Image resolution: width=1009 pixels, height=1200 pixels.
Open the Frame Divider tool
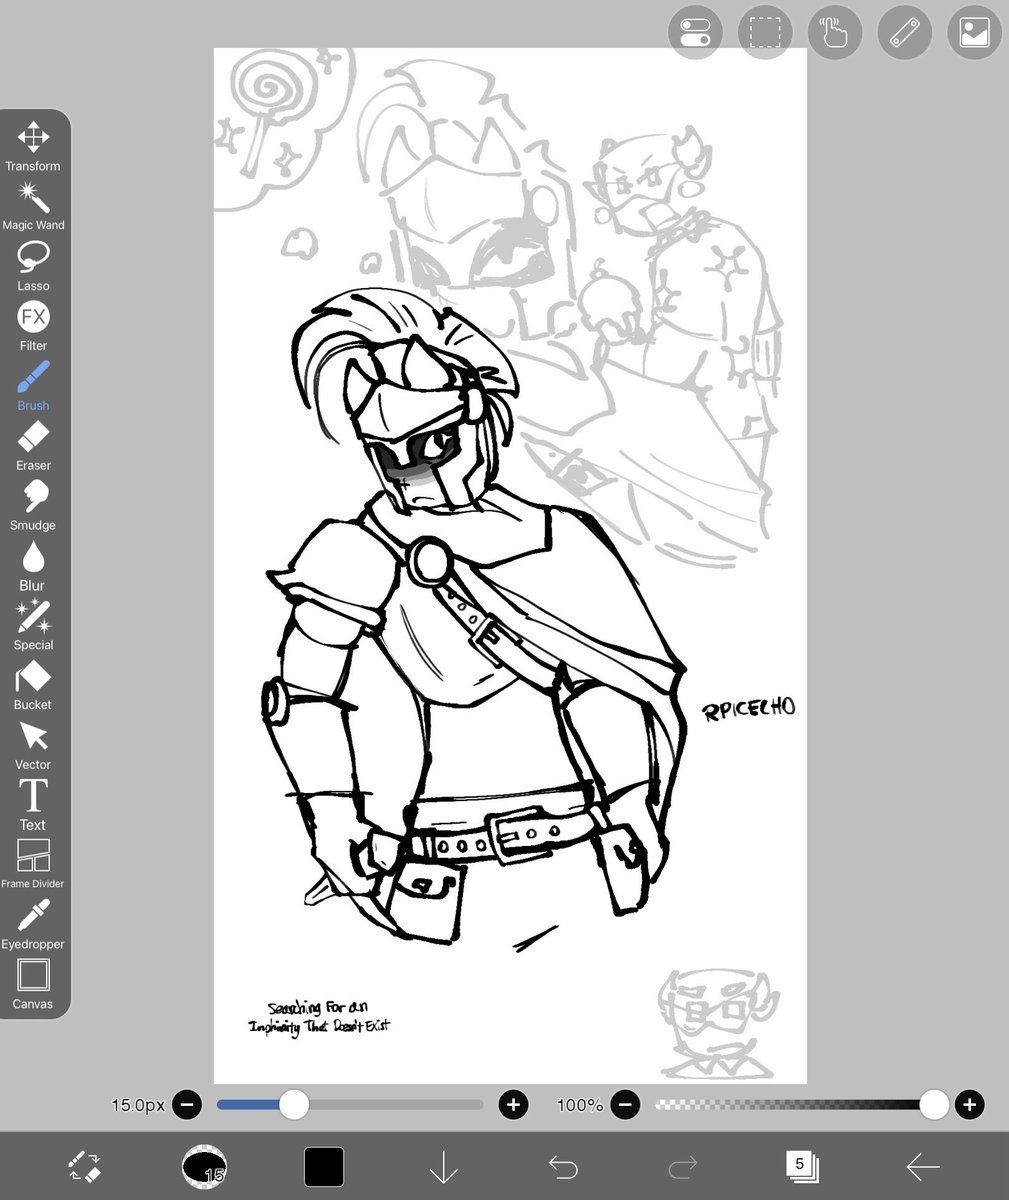[33, 865]
